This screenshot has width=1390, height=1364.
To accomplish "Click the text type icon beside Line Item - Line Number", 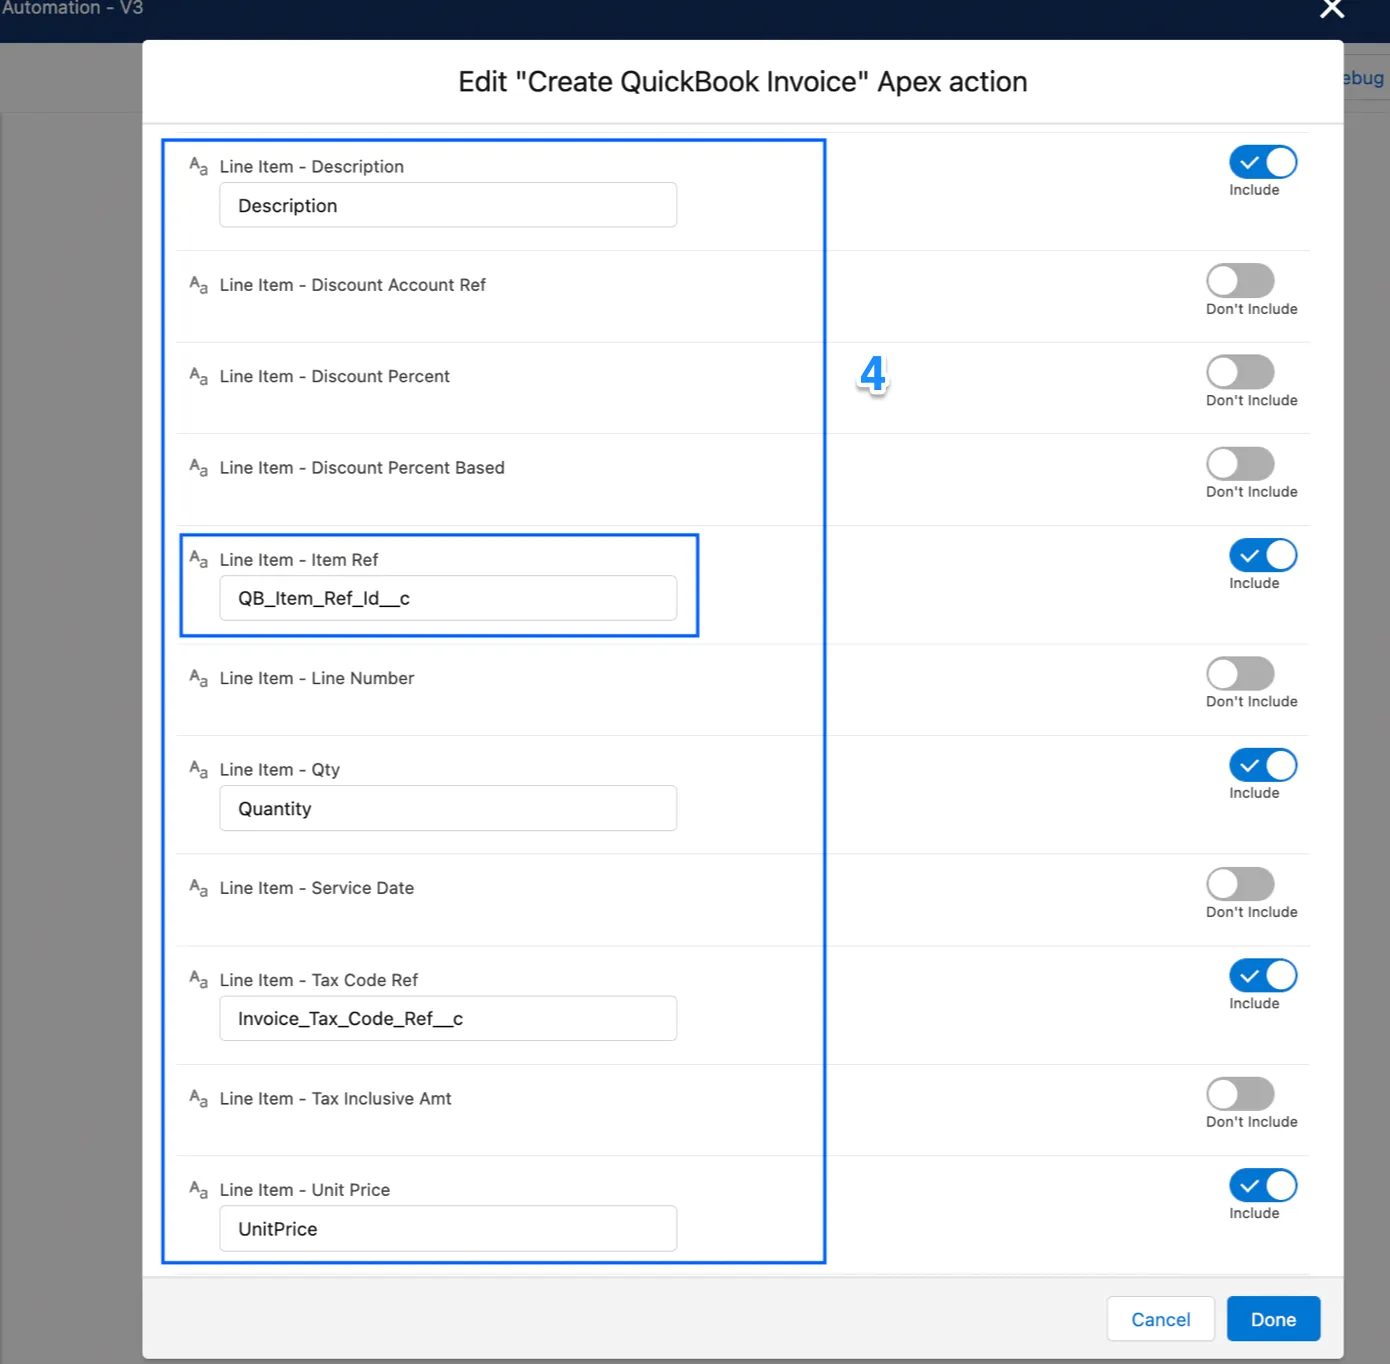I will pyautogui.click(x=198, y=678).
